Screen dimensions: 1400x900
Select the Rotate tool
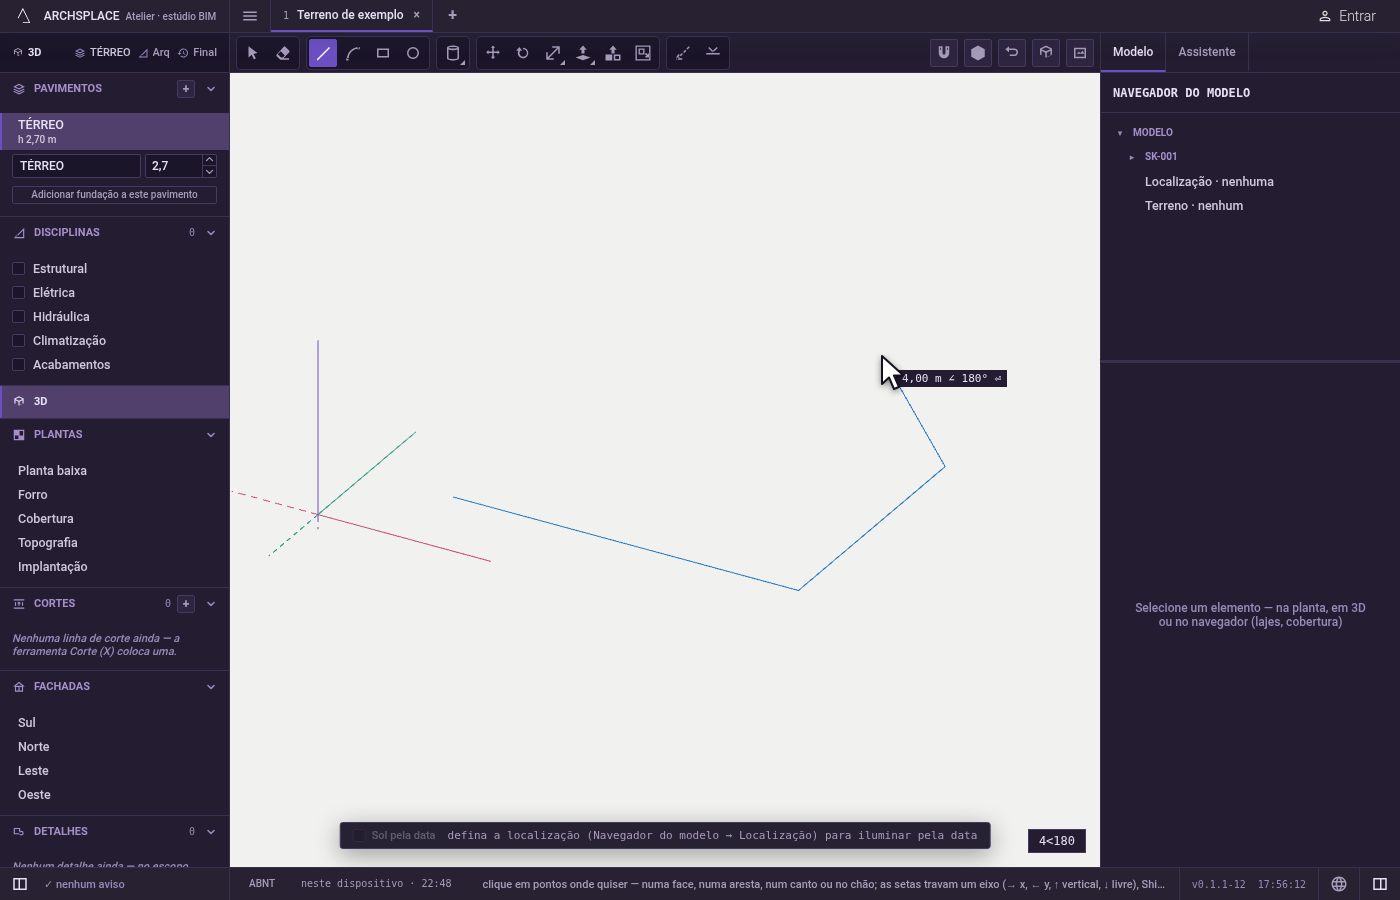point(523,53)
